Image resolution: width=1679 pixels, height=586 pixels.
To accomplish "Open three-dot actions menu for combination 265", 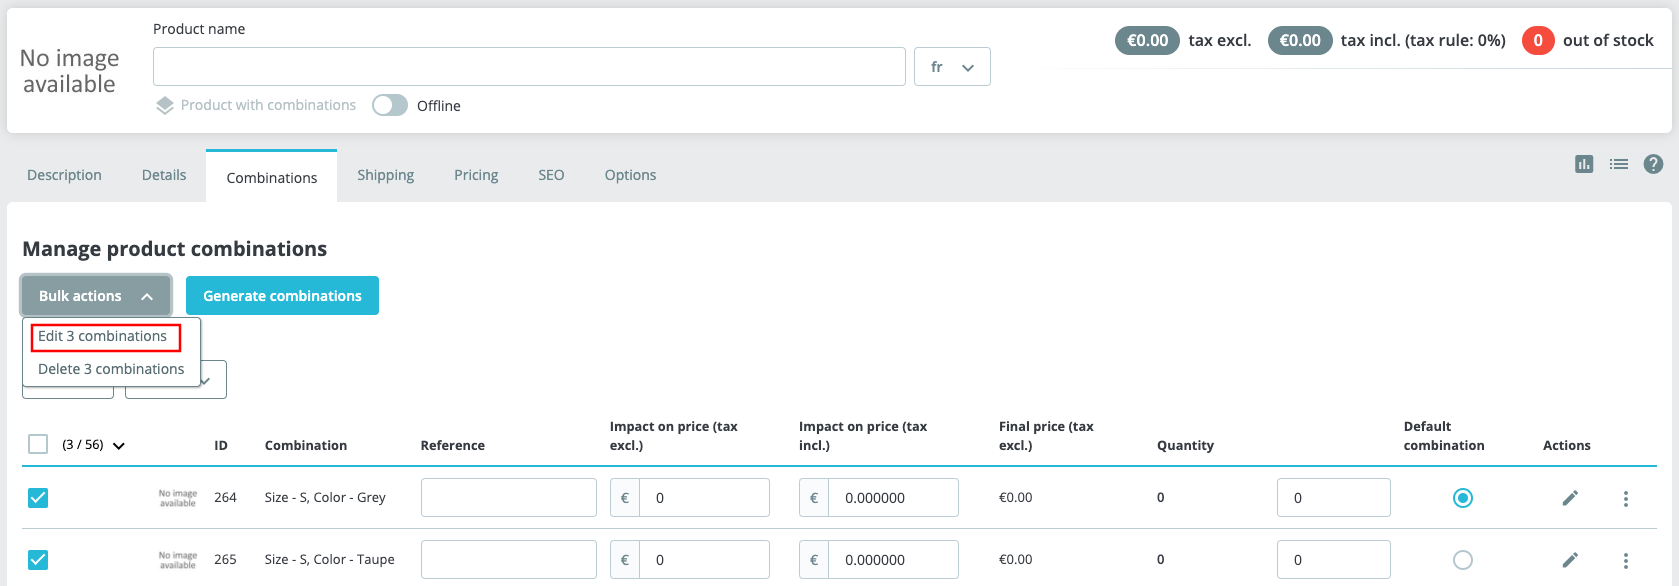I will point(1626,560).
